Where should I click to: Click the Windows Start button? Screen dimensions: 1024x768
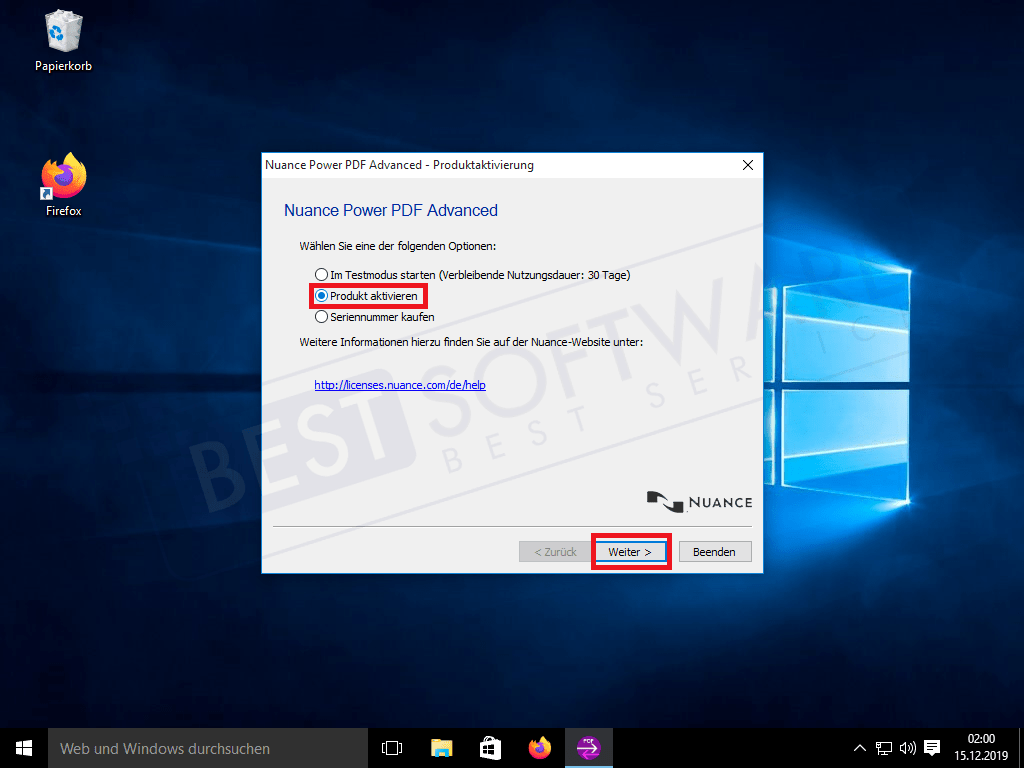[23, 747]
